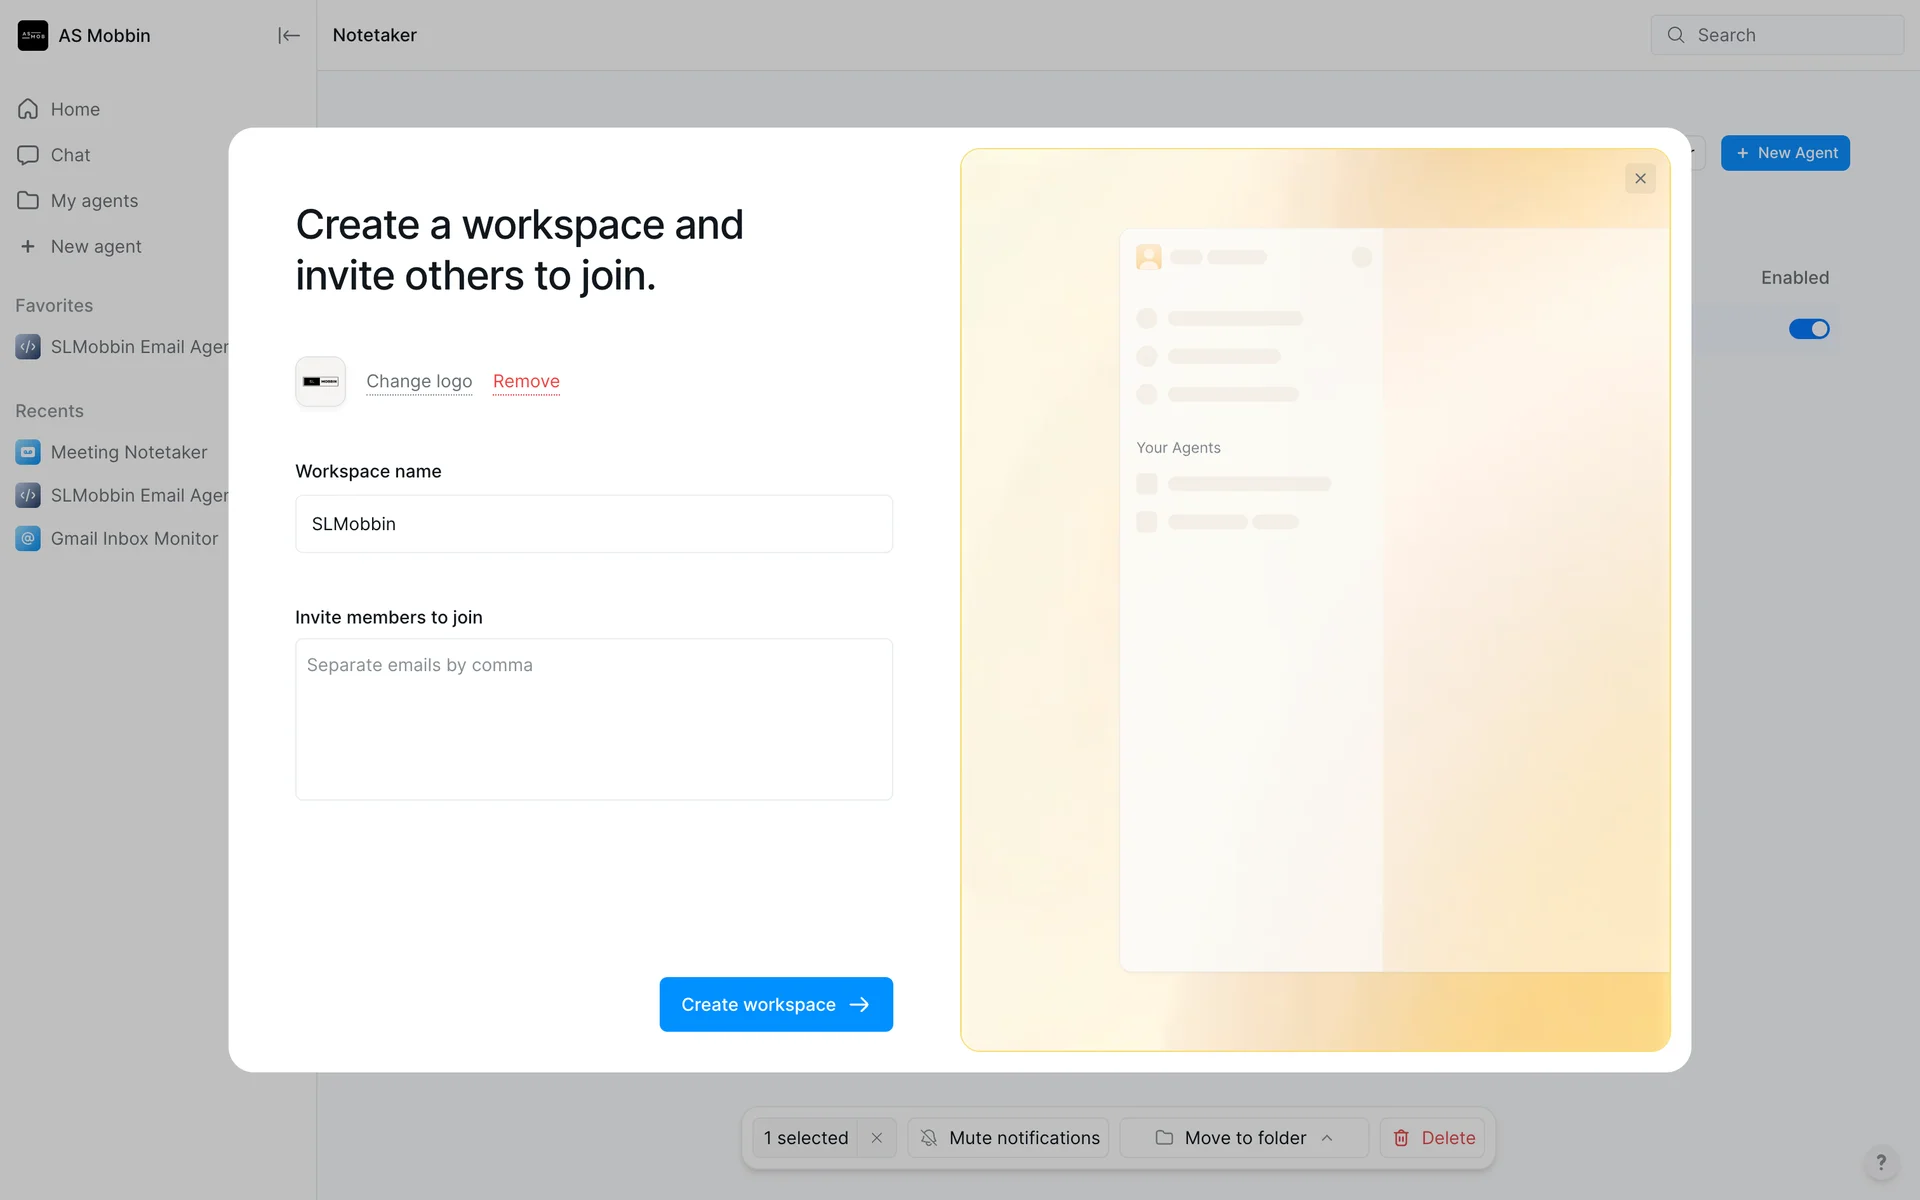The width and height of the screenshot is (1920, 1200).
Task: Collapse the sidebar with arrow icon
Action: click(288, 36)
